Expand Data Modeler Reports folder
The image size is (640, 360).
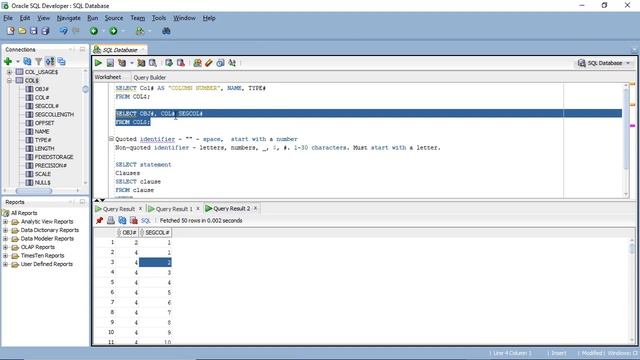coord(5,239)
